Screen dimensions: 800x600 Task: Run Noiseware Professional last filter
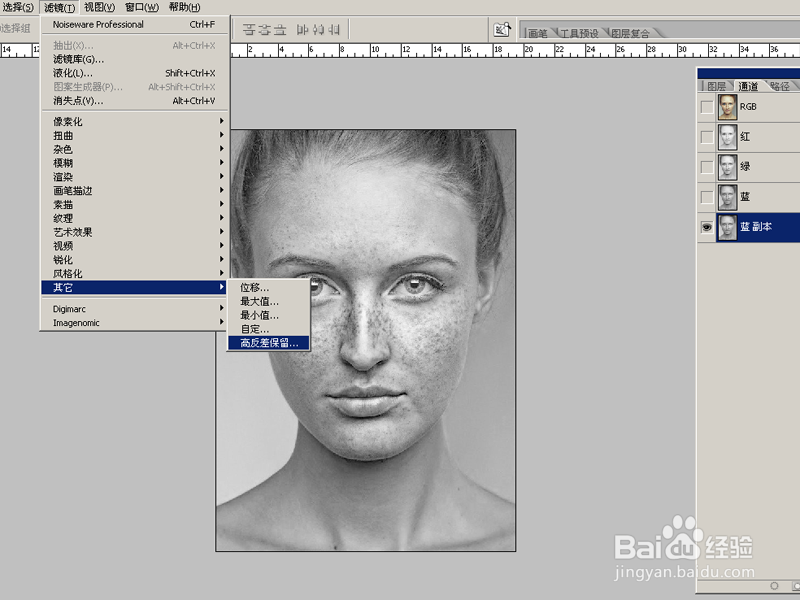click(135, 24)
